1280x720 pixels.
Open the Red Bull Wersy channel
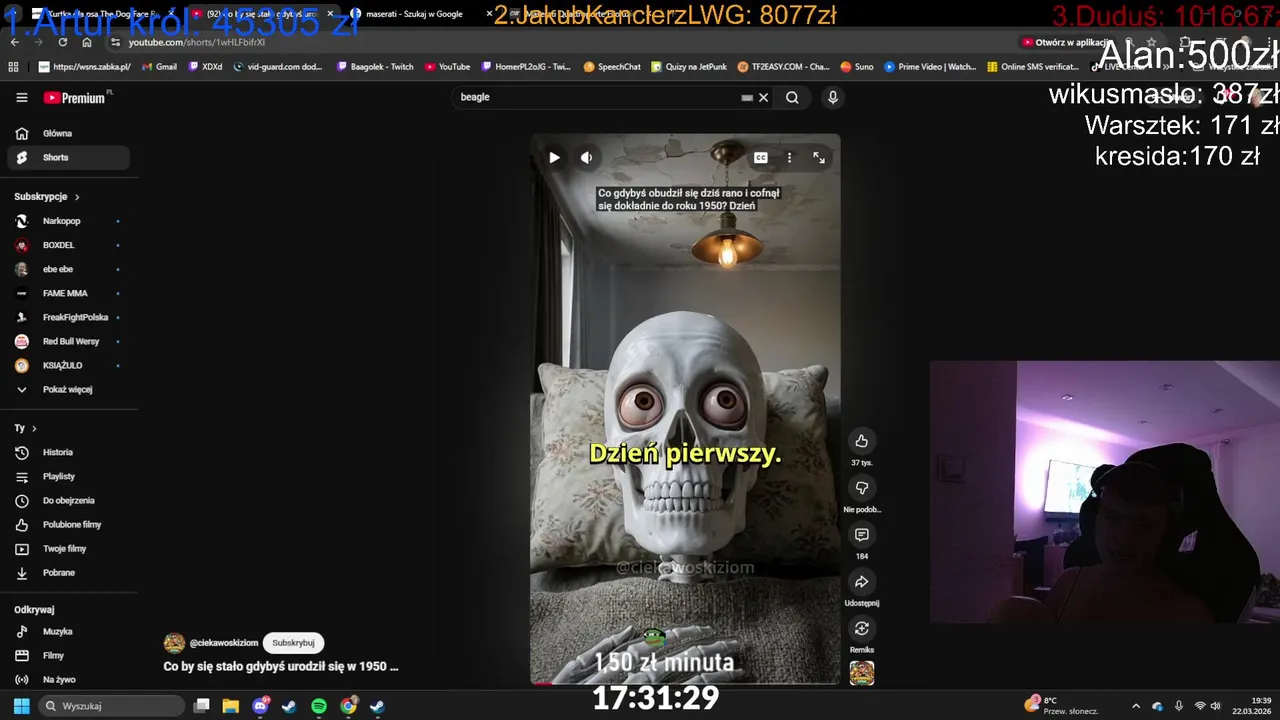(x=68, y=341)
